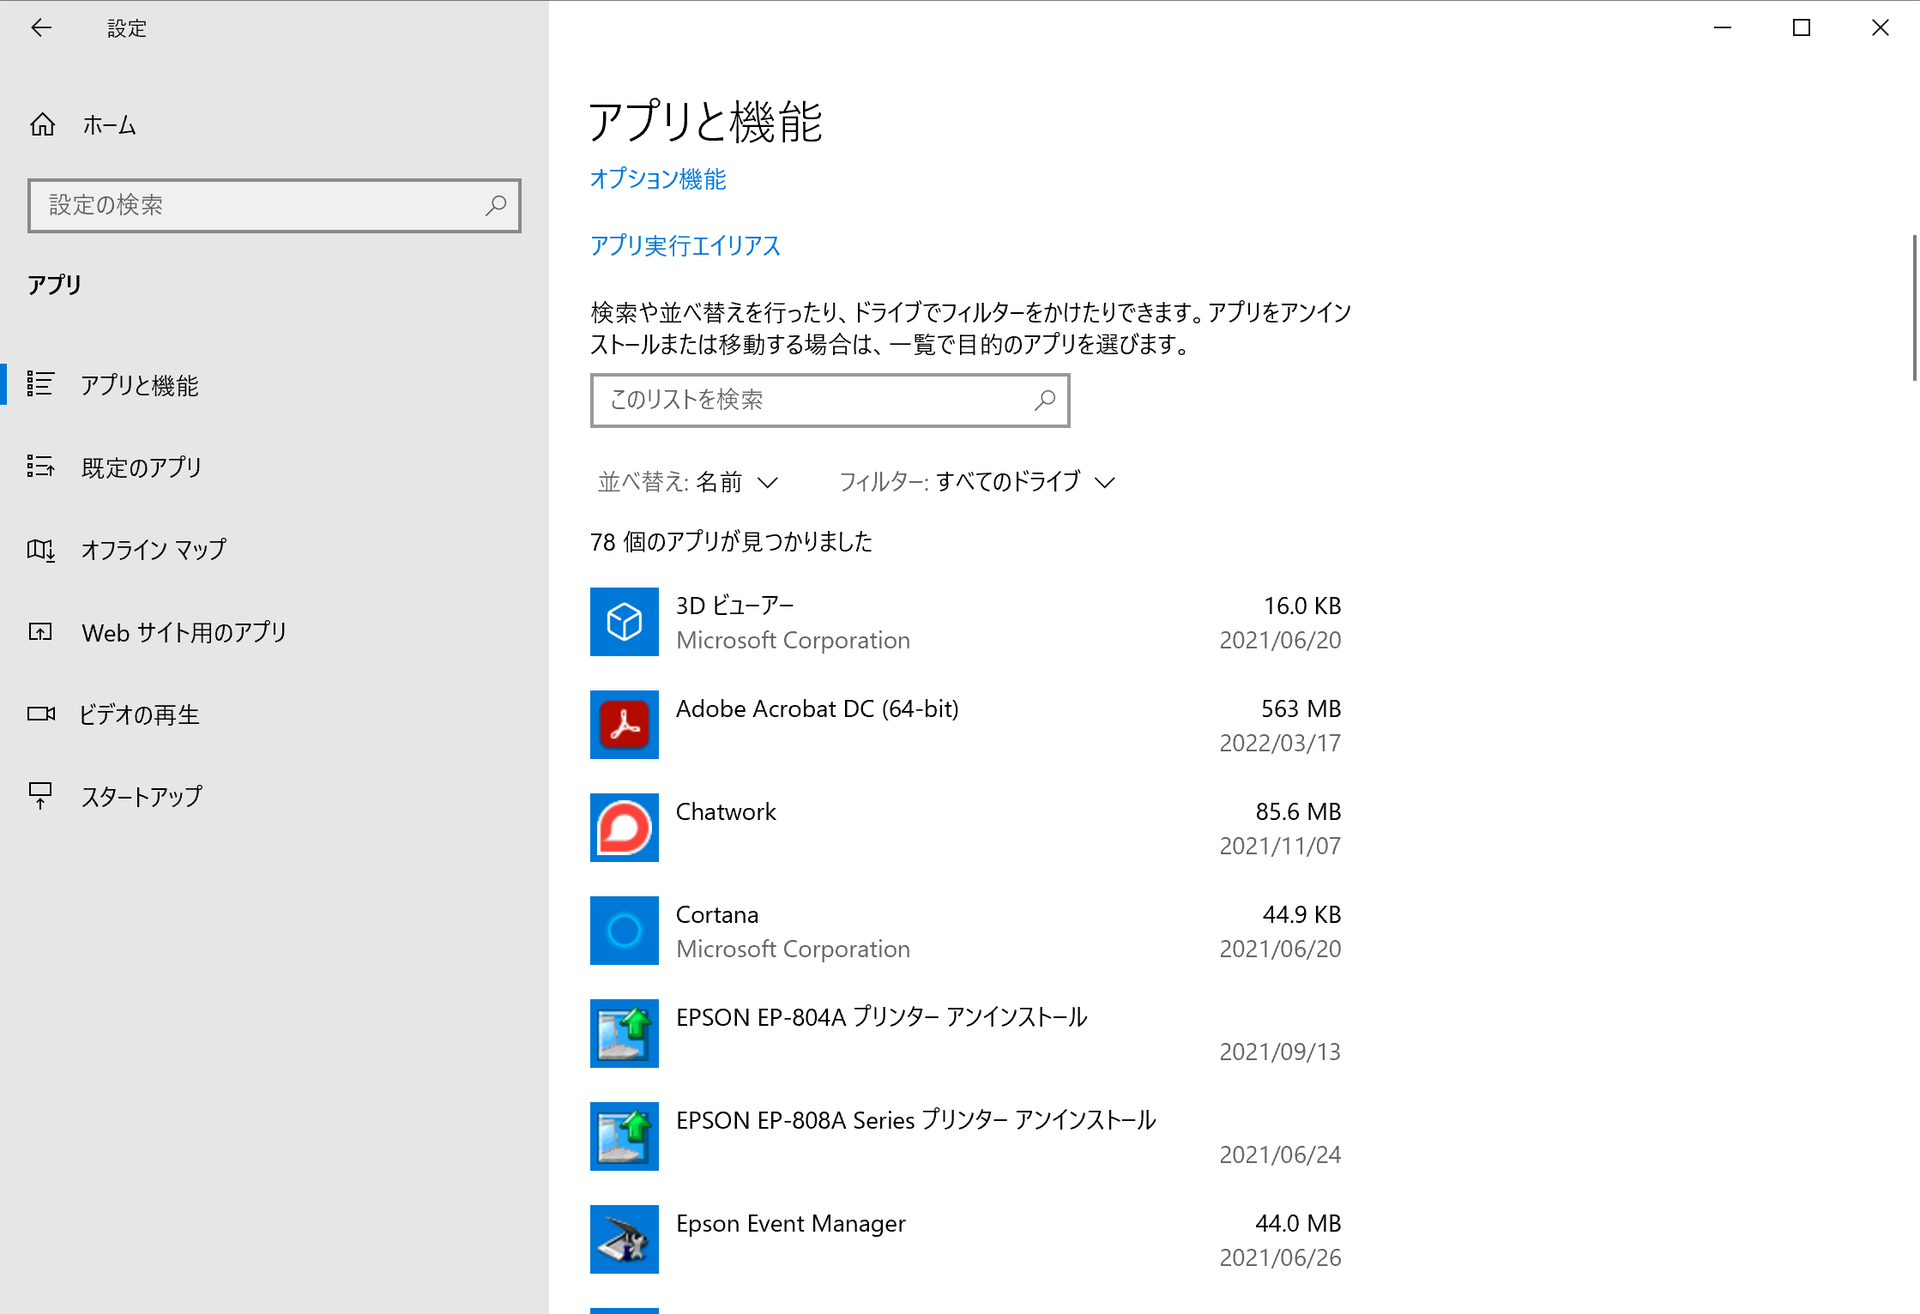Click the アプリ実行エイリアス link
Image resolution: width=1920 pixels, height=1314 pixels.
685,246
